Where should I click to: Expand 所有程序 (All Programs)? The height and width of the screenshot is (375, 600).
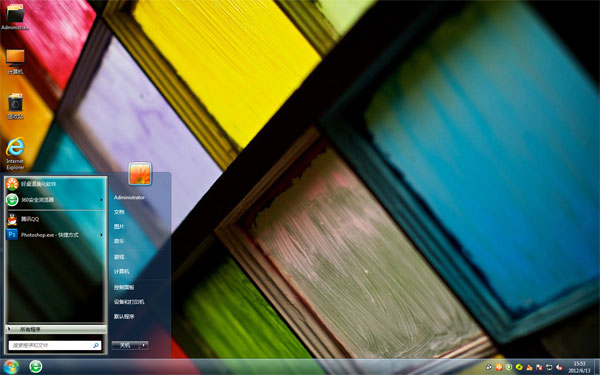(x=55, y=329)
